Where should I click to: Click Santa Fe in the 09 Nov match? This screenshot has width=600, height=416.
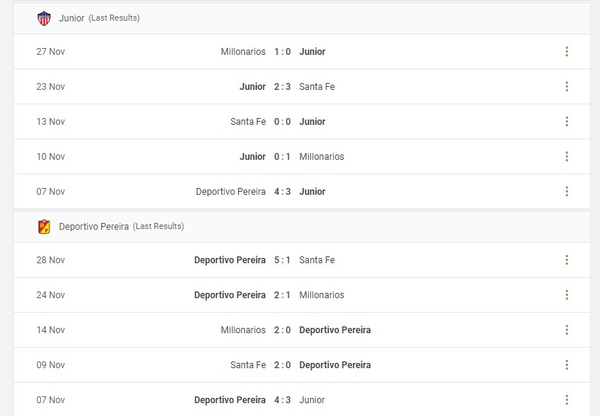[x=248, y=365]
